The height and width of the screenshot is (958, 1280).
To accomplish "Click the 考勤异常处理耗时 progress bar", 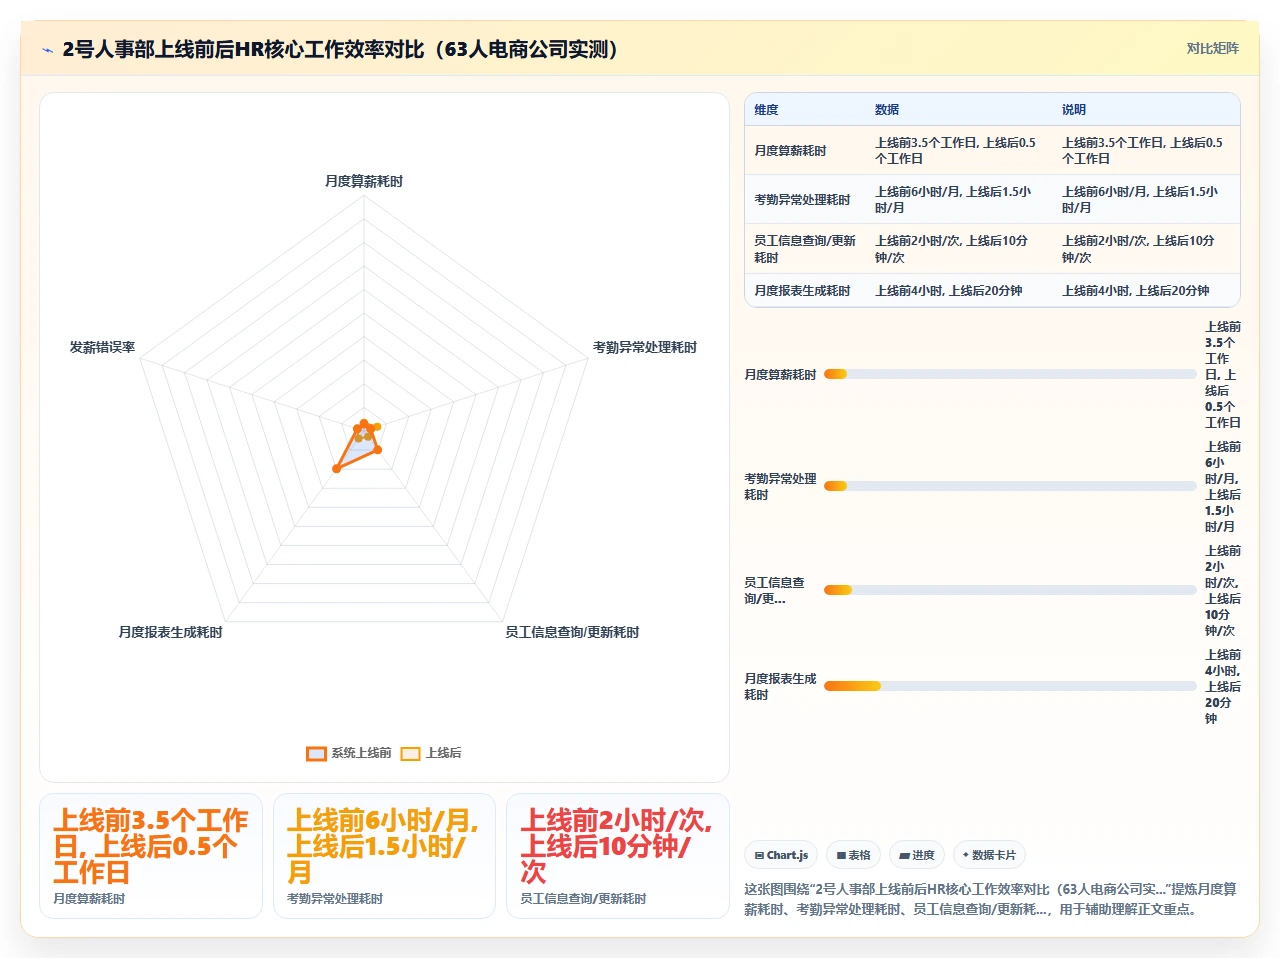I will [1010, 486].
